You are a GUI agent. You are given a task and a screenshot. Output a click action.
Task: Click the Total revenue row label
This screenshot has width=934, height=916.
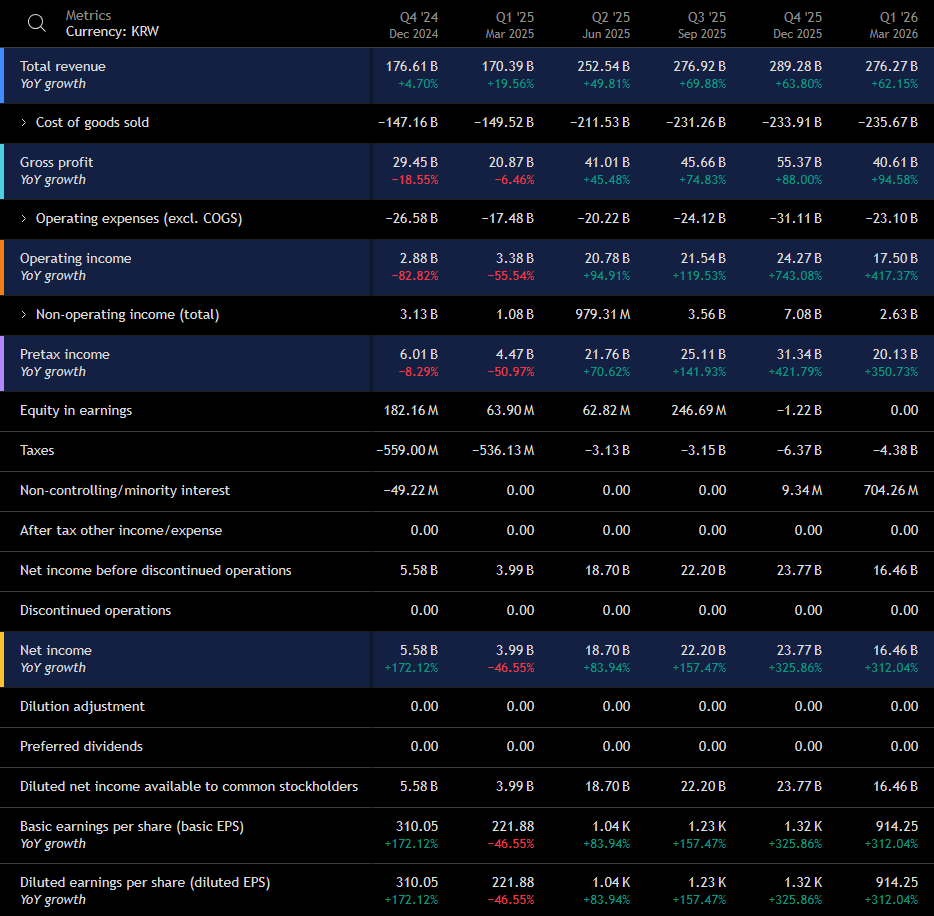pos(63,66)
